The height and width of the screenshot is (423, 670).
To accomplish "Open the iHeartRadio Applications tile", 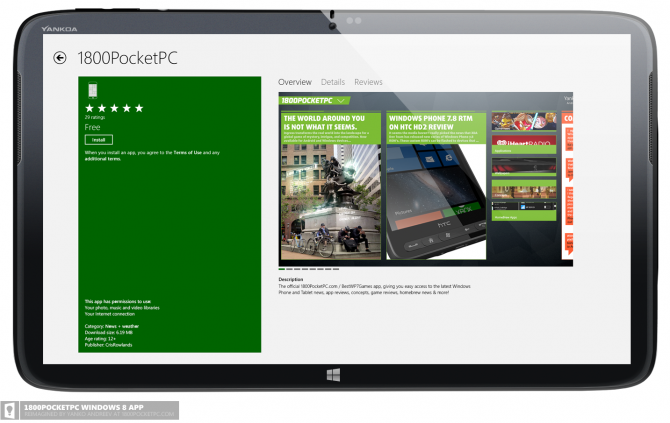I will (524, 145).
